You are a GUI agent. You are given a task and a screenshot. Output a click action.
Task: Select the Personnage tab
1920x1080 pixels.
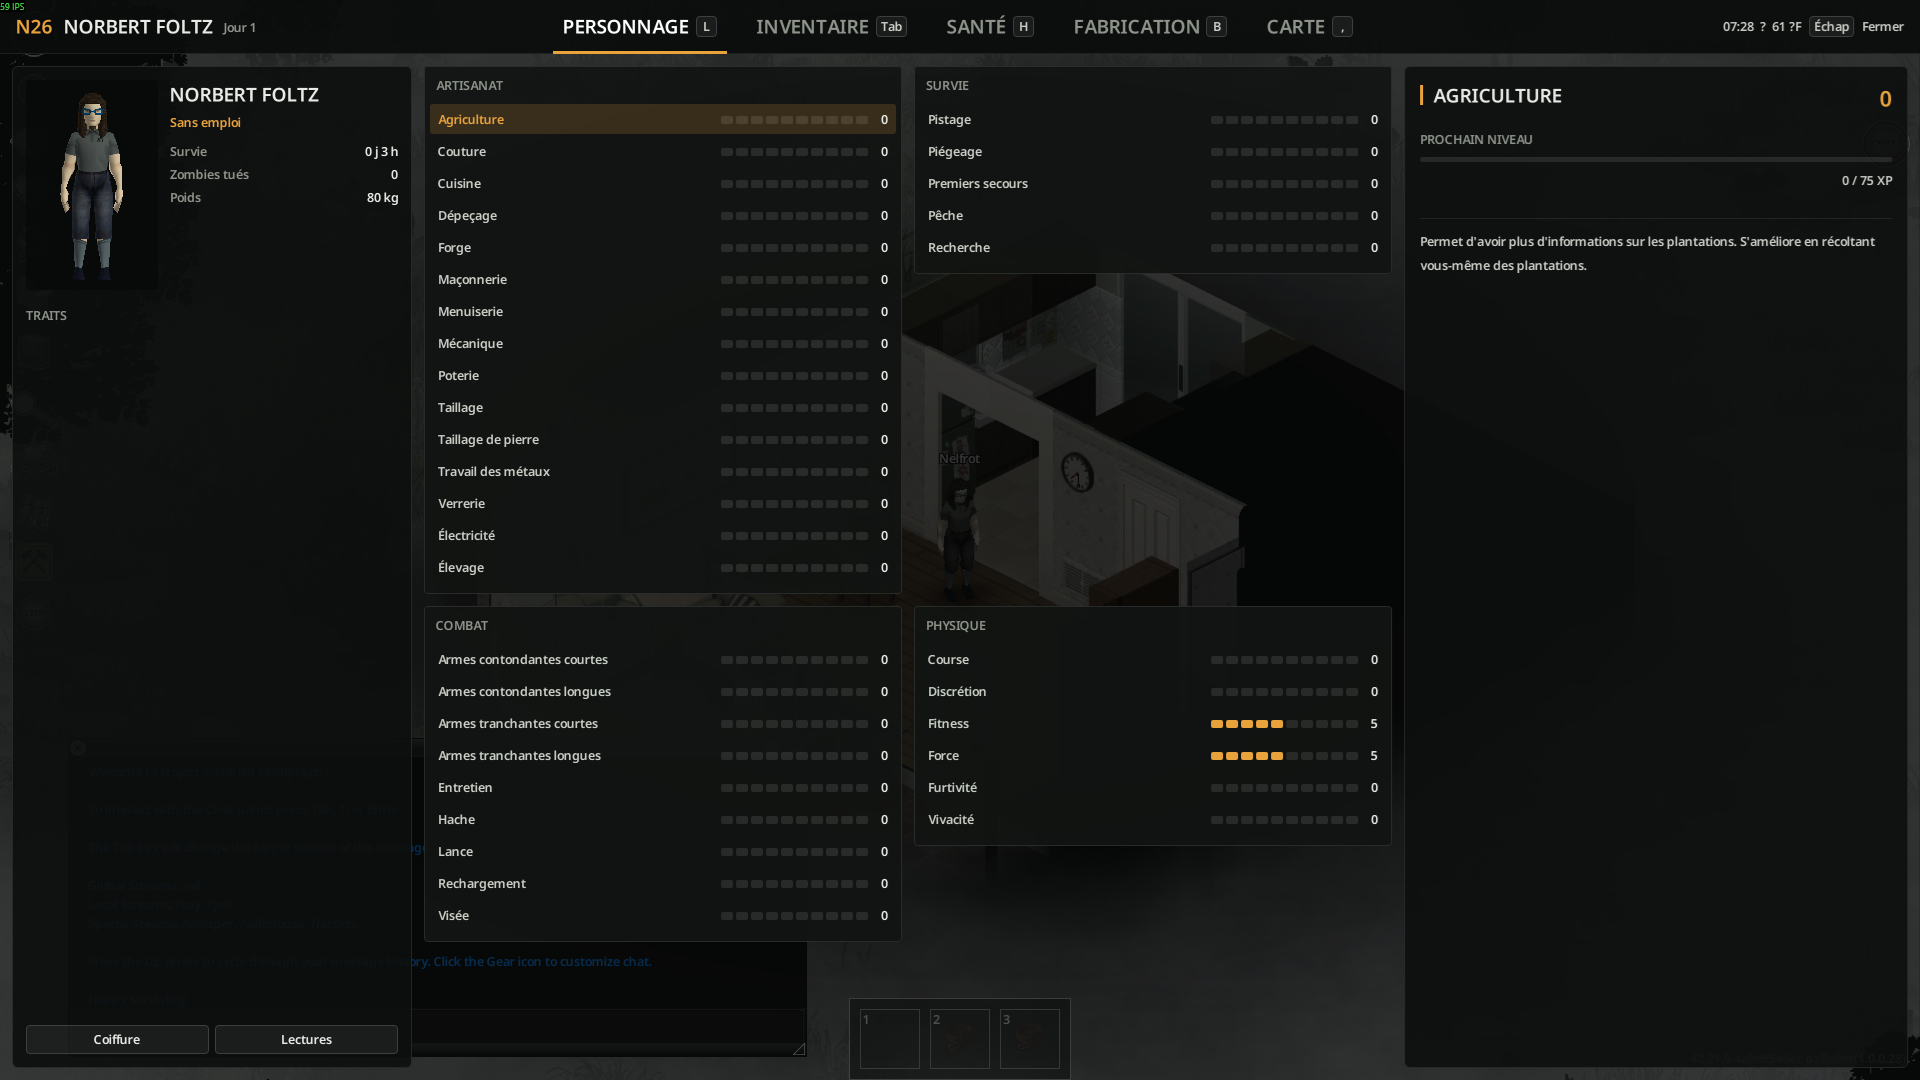click(639, 27)
